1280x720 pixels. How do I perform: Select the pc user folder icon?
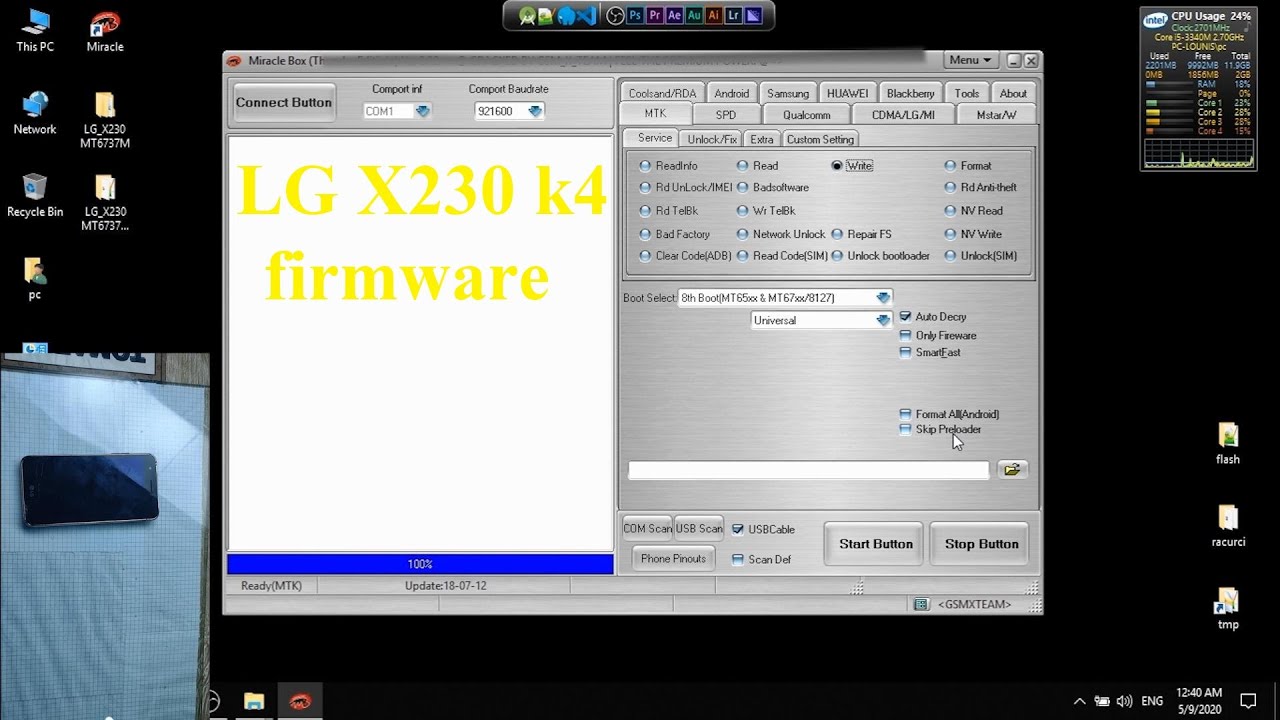click(x=35, y=279)
